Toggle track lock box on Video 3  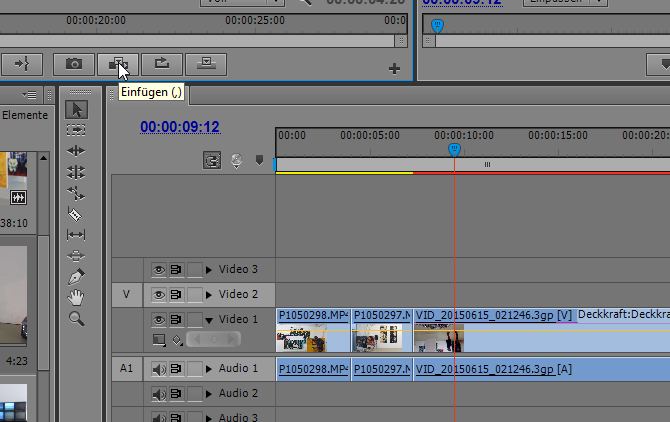pyautogui.click(x=195, y=270)
